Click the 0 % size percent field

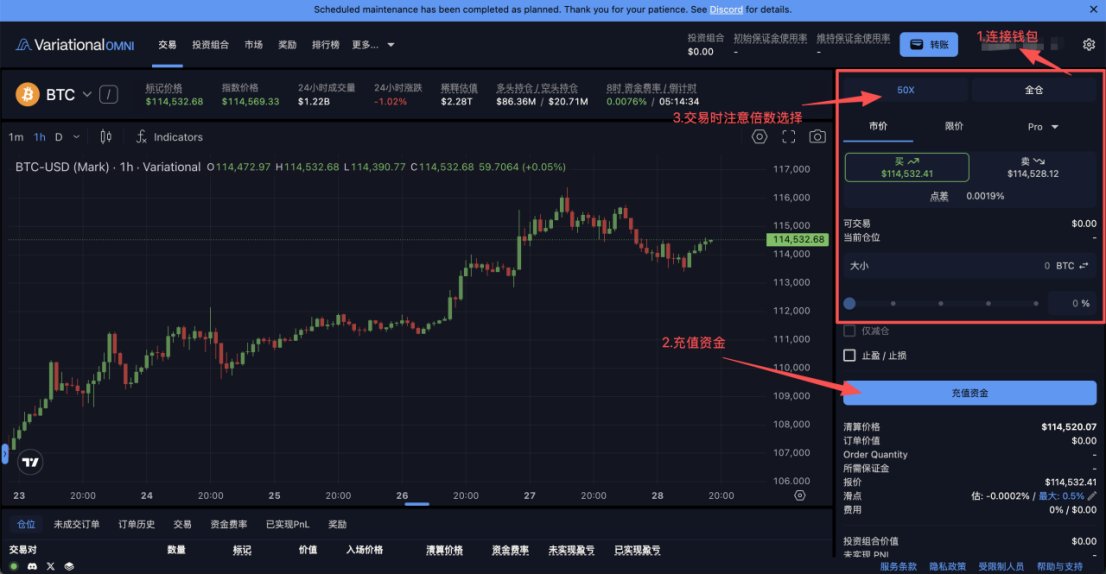pos(1071,303)
